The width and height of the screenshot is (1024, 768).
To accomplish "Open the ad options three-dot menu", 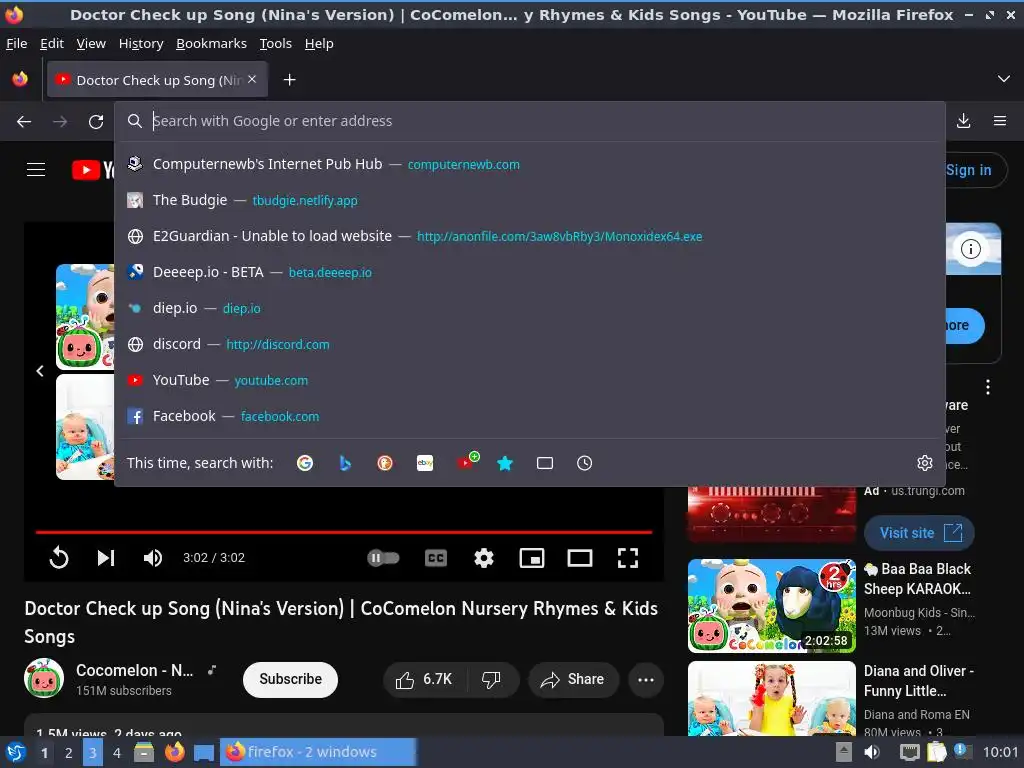I will (x=987, y=387).
